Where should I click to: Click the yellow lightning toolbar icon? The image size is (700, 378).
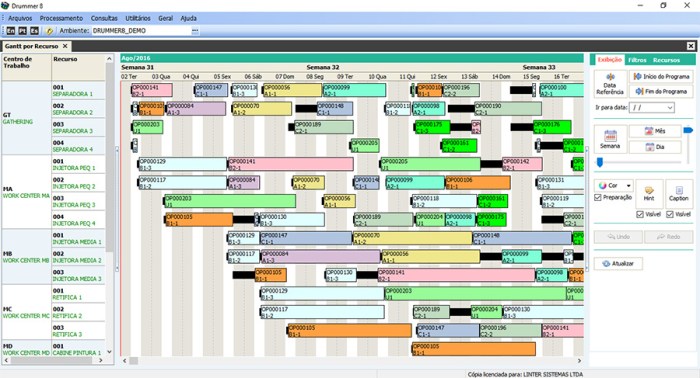50,31
